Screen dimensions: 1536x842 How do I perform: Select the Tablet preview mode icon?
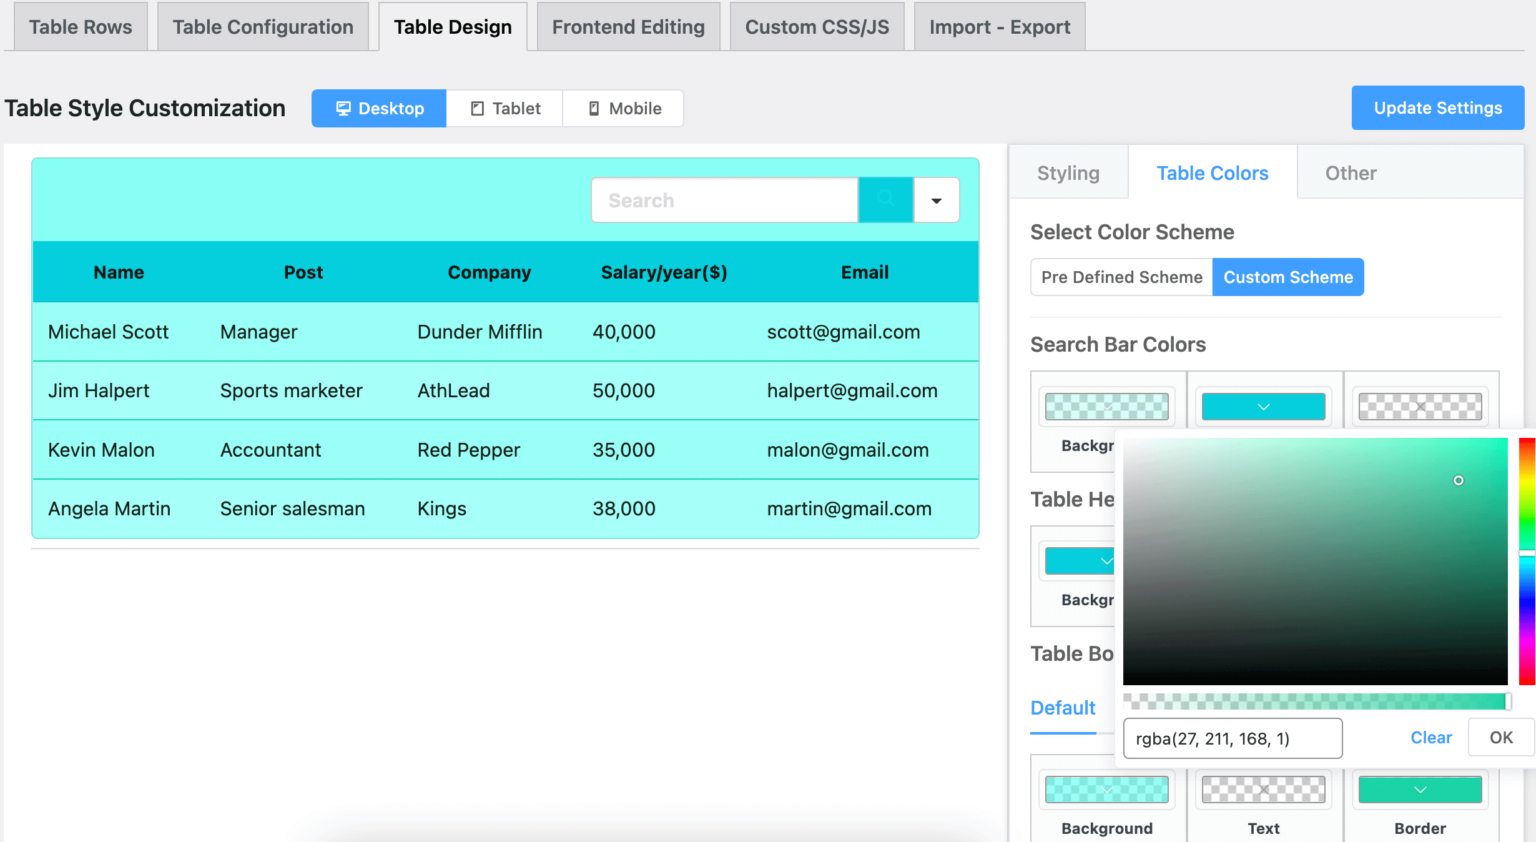(504, 108)
